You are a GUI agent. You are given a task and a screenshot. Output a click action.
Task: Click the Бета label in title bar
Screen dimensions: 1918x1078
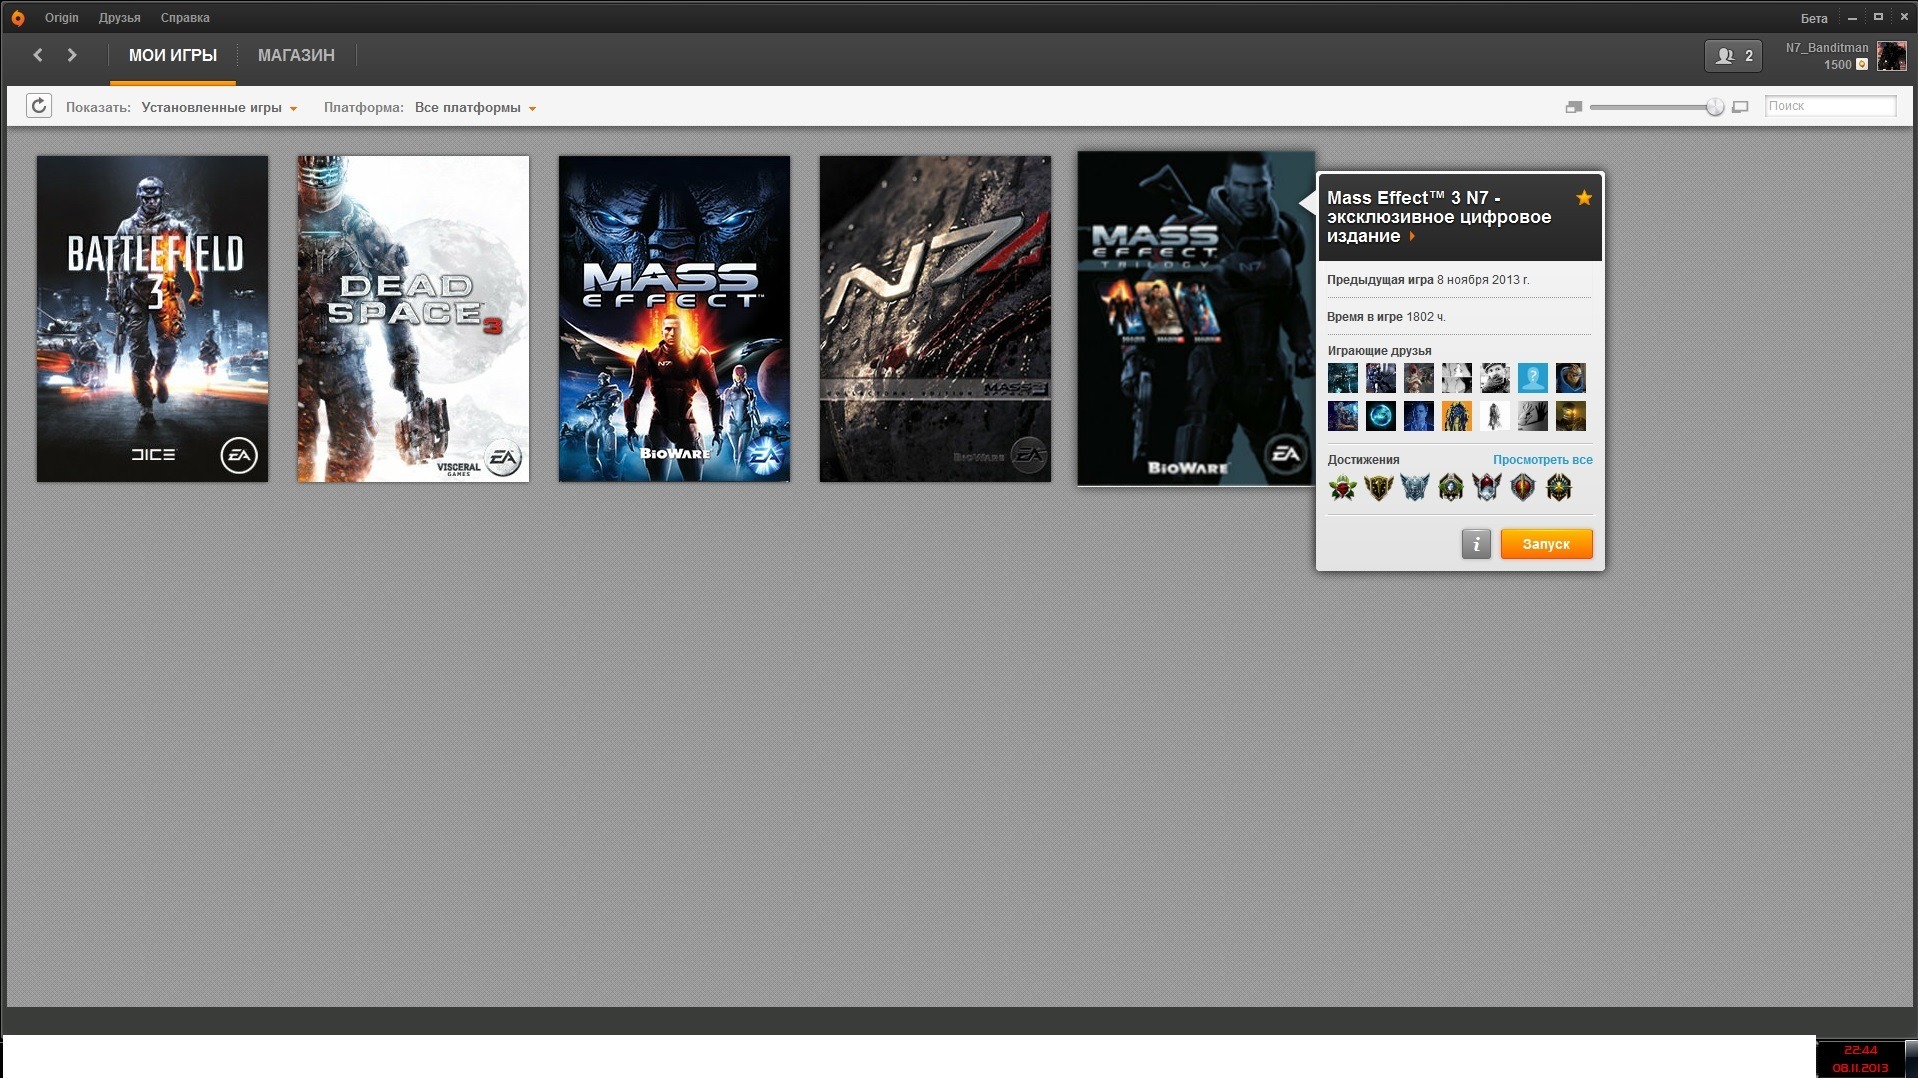[1814, 18]
